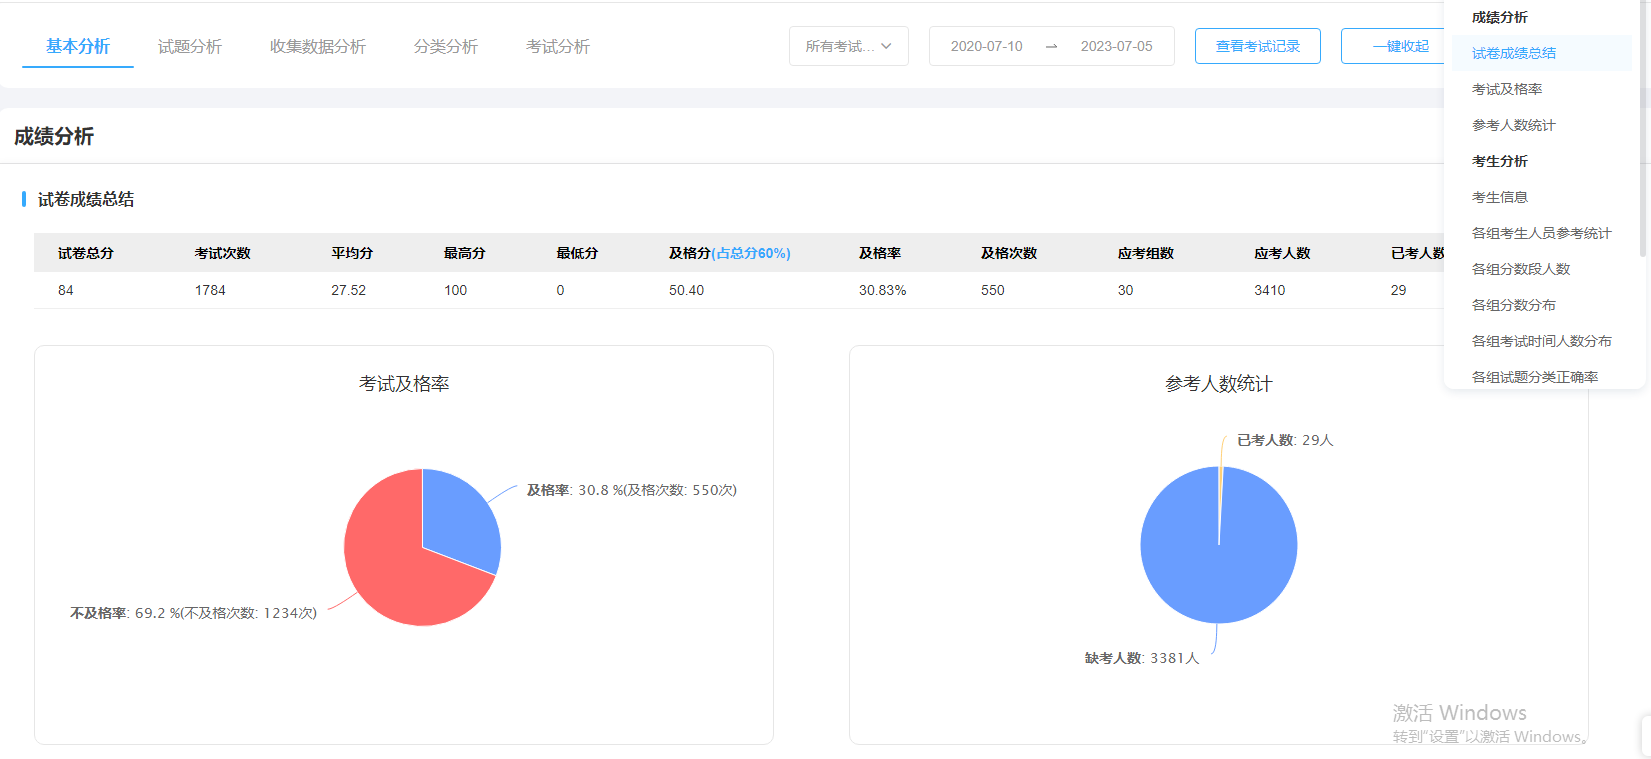Click the 应考人数 value 3410

coord(1270,290)
